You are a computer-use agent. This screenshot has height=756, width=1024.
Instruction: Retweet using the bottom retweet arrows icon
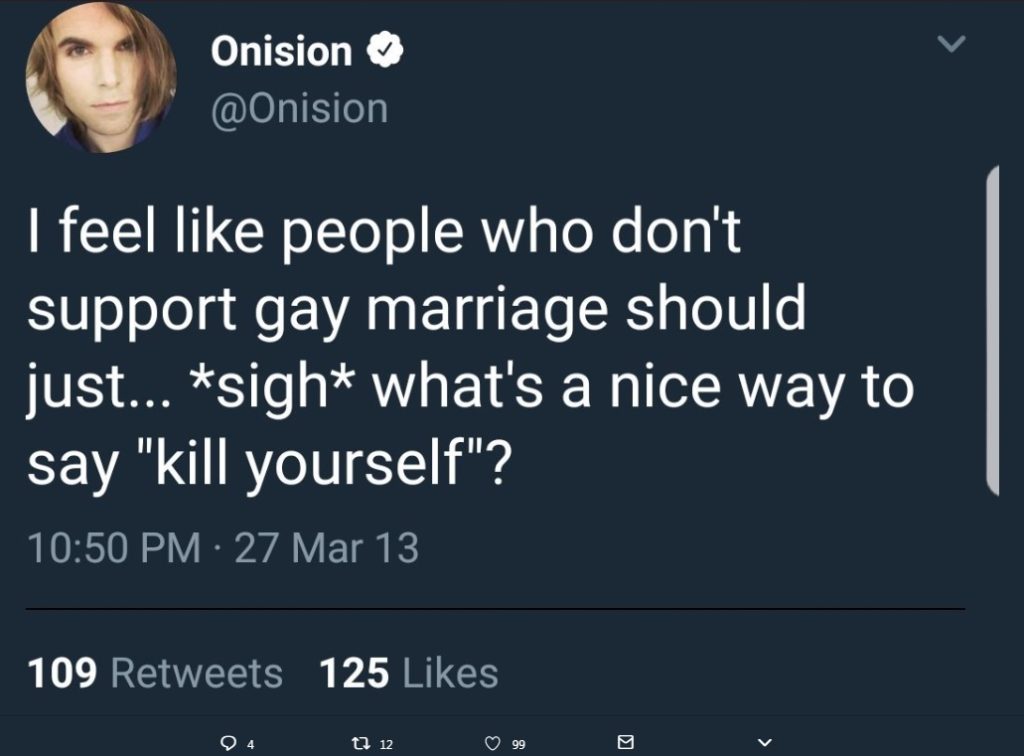pos(361,743)
